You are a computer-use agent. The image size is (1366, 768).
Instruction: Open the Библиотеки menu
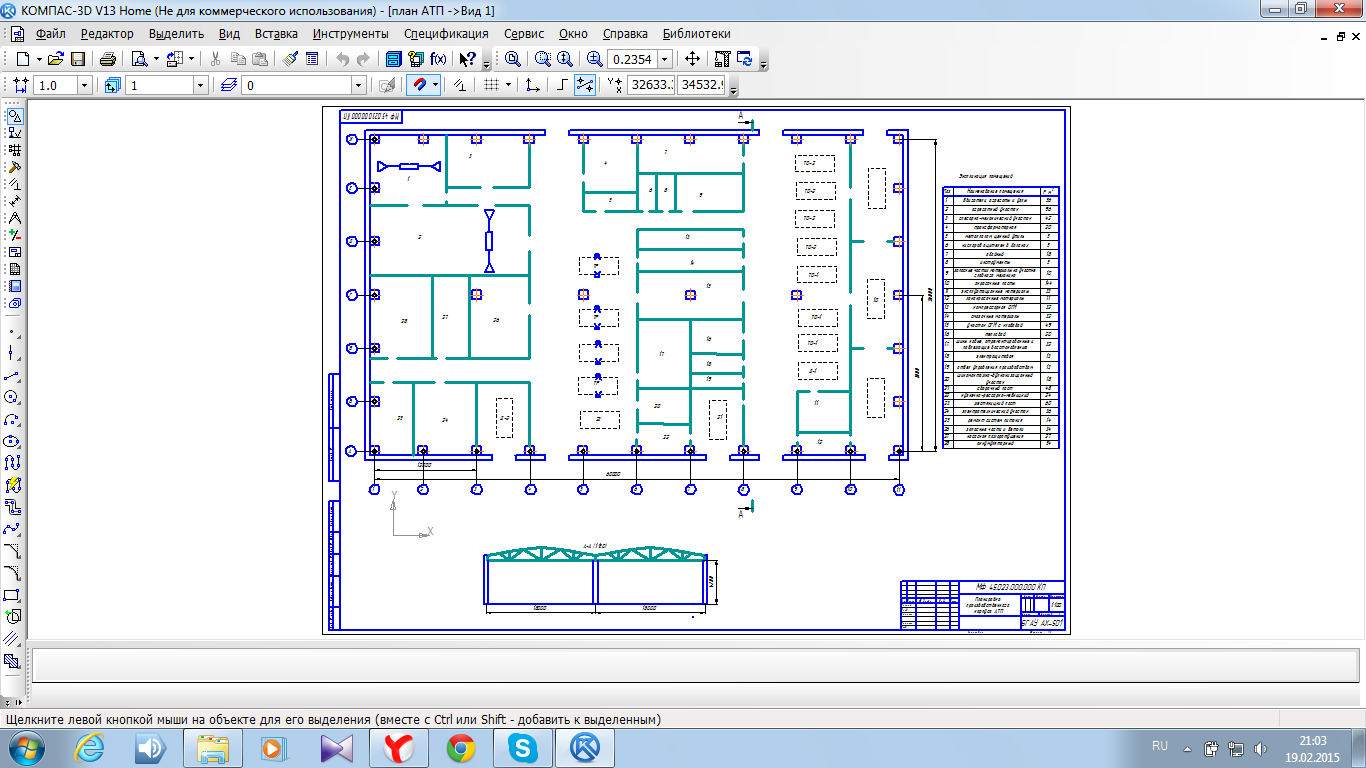(696, 33)
